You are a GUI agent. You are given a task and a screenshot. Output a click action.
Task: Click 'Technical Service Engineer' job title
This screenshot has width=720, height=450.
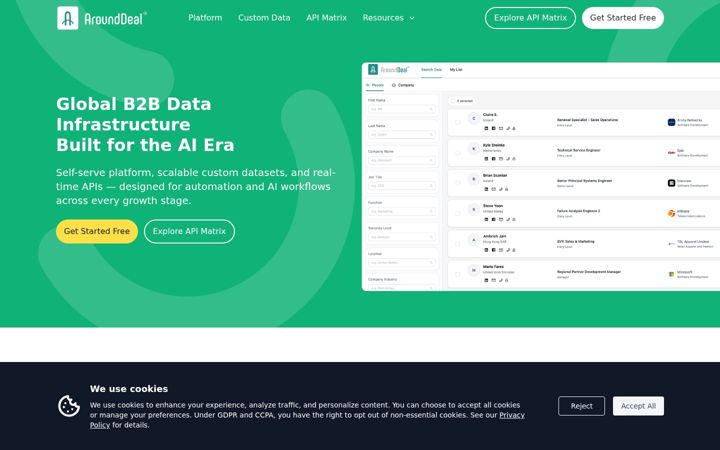[579, 150]
